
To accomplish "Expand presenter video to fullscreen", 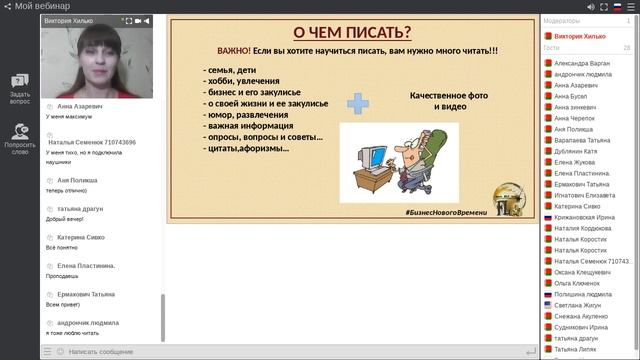I will (129, 21).
